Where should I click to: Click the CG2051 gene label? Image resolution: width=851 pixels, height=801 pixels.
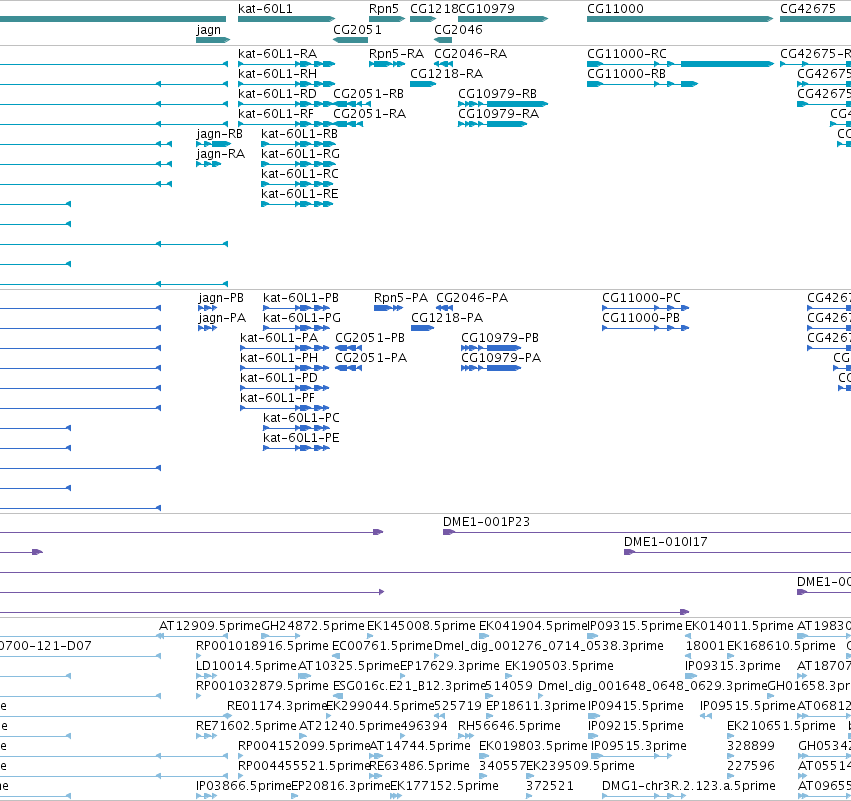coord(357,30)
